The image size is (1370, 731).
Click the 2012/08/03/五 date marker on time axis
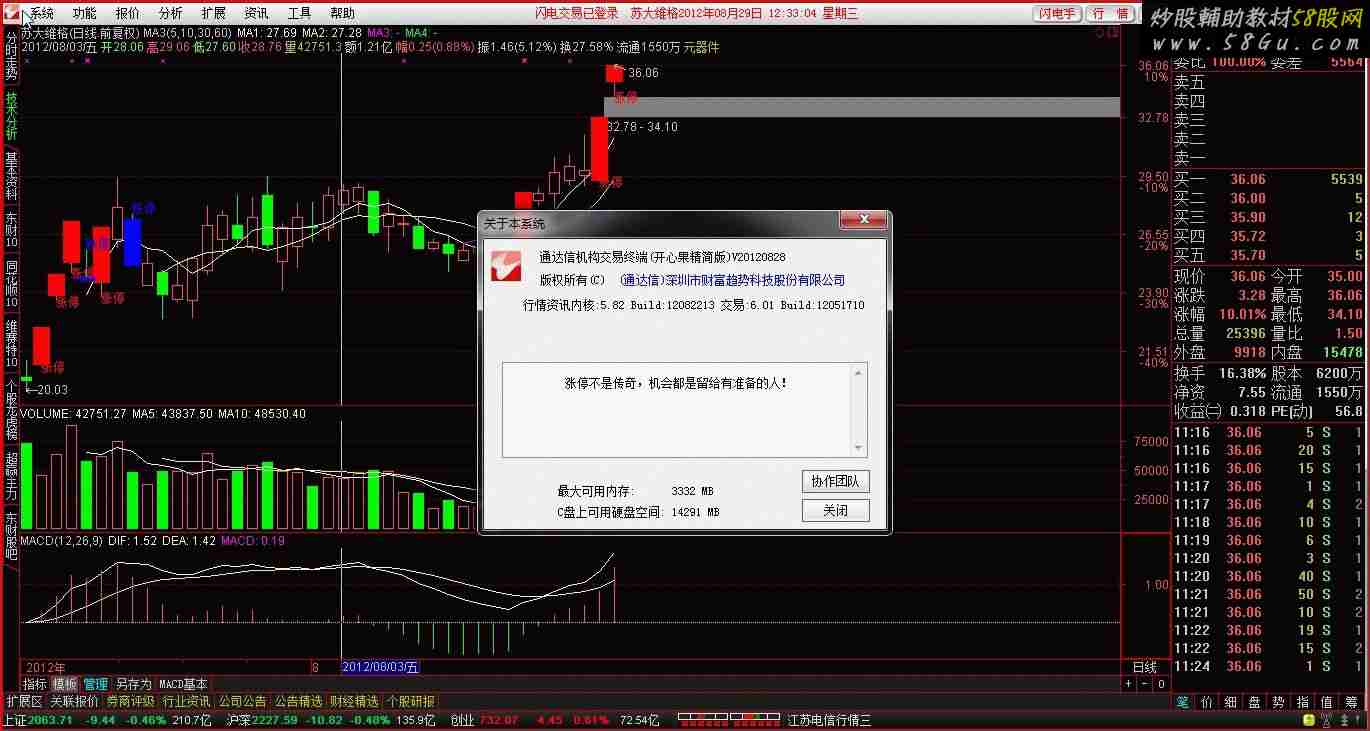381,667
